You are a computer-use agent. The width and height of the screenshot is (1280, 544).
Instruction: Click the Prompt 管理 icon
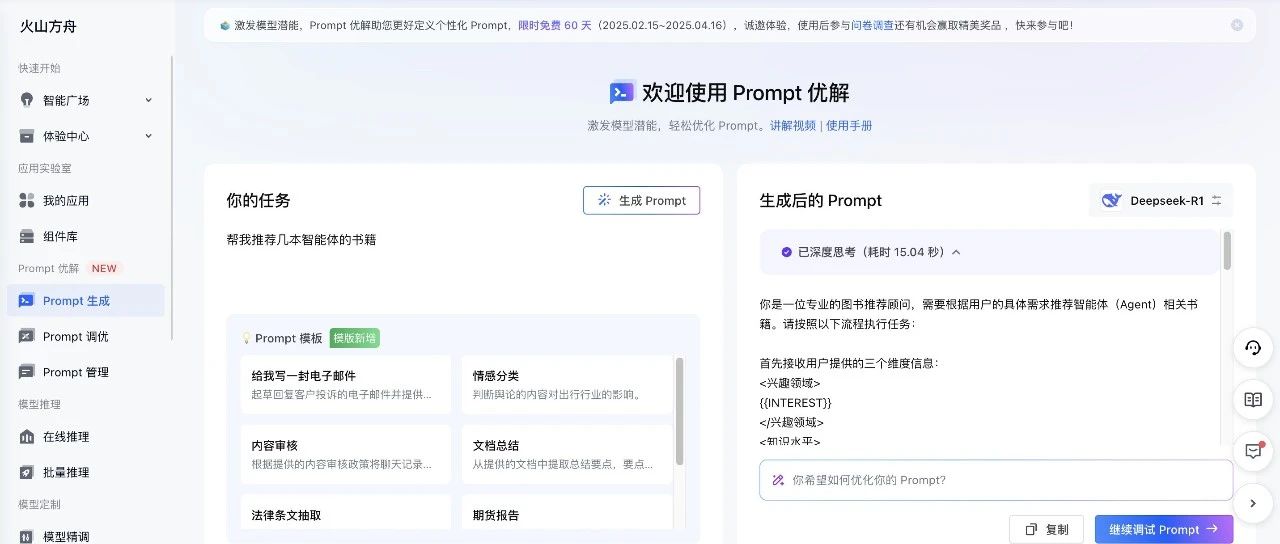(x=27, y=372)
